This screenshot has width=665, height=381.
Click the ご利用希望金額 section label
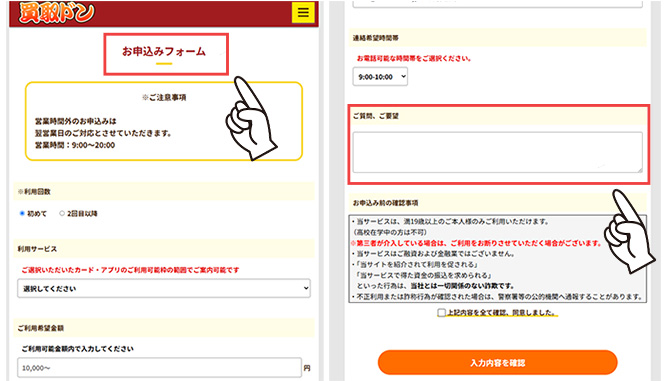[x=40, y=328]
